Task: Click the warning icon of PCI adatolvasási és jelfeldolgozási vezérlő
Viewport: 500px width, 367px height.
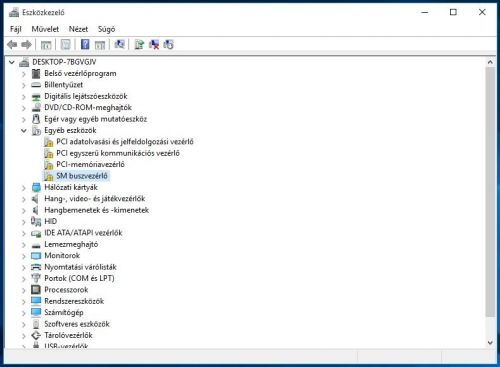Action: pyautogui.click(x=49, y=142)
